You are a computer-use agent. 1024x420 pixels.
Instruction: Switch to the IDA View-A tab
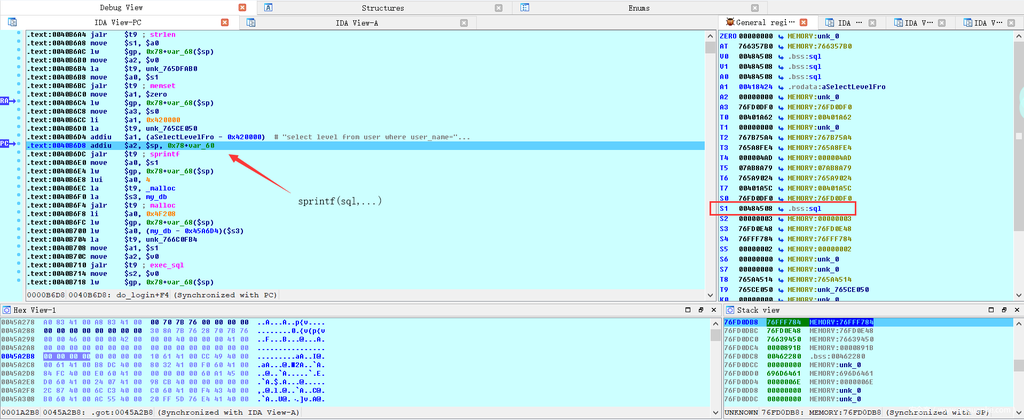pos(361,22)
